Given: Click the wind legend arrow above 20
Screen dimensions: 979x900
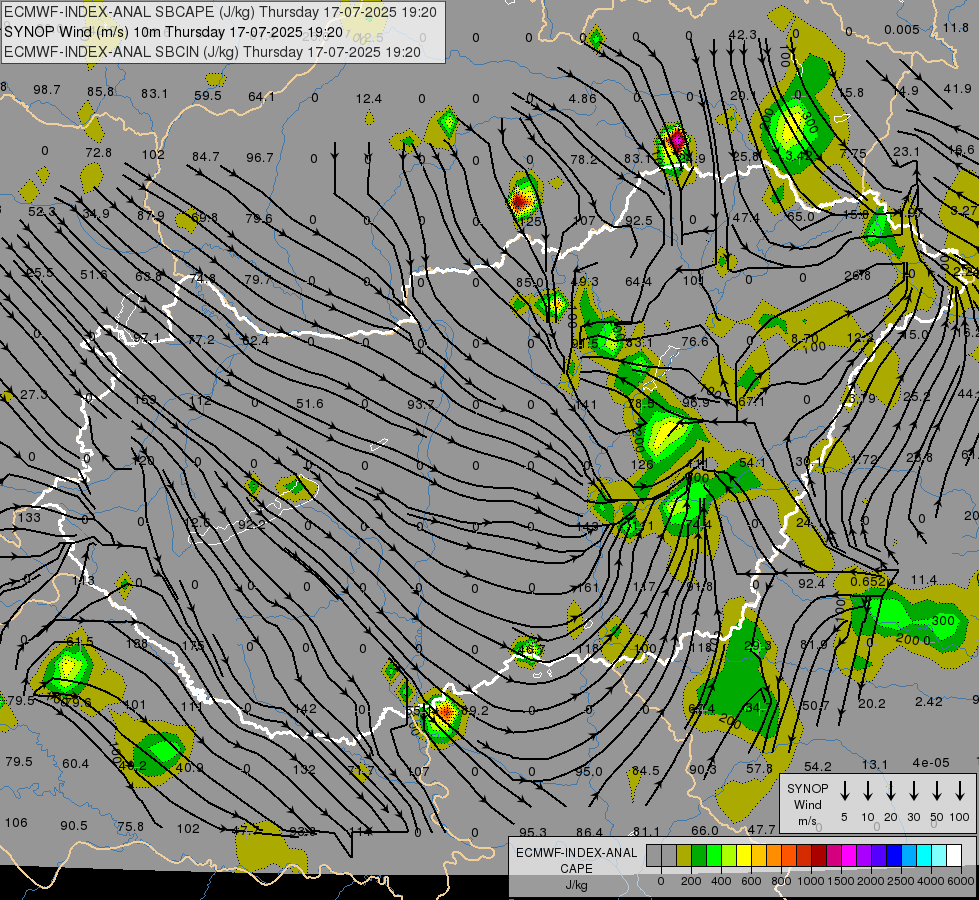Looking at the screenshot, I should click(891, 790).
